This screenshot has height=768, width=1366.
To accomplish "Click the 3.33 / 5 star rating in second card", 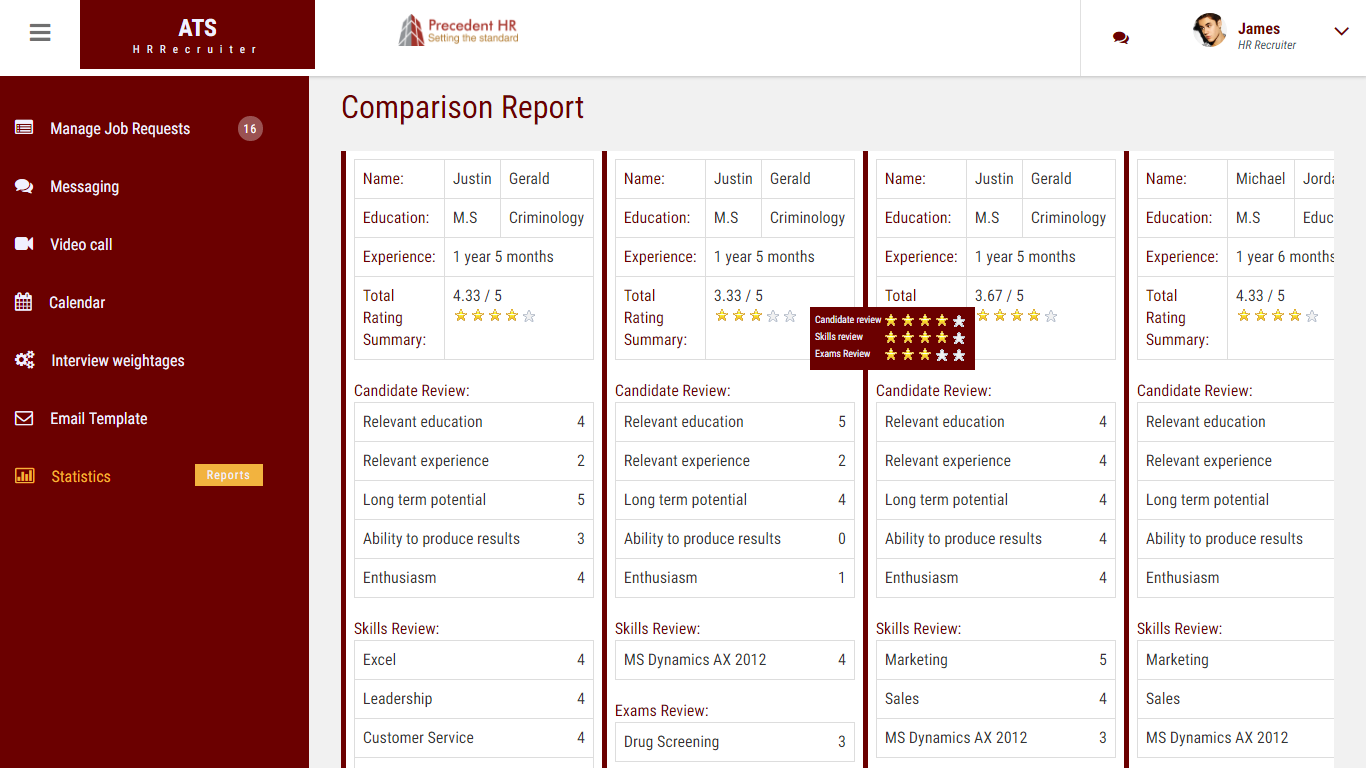I will click(756, 316).
